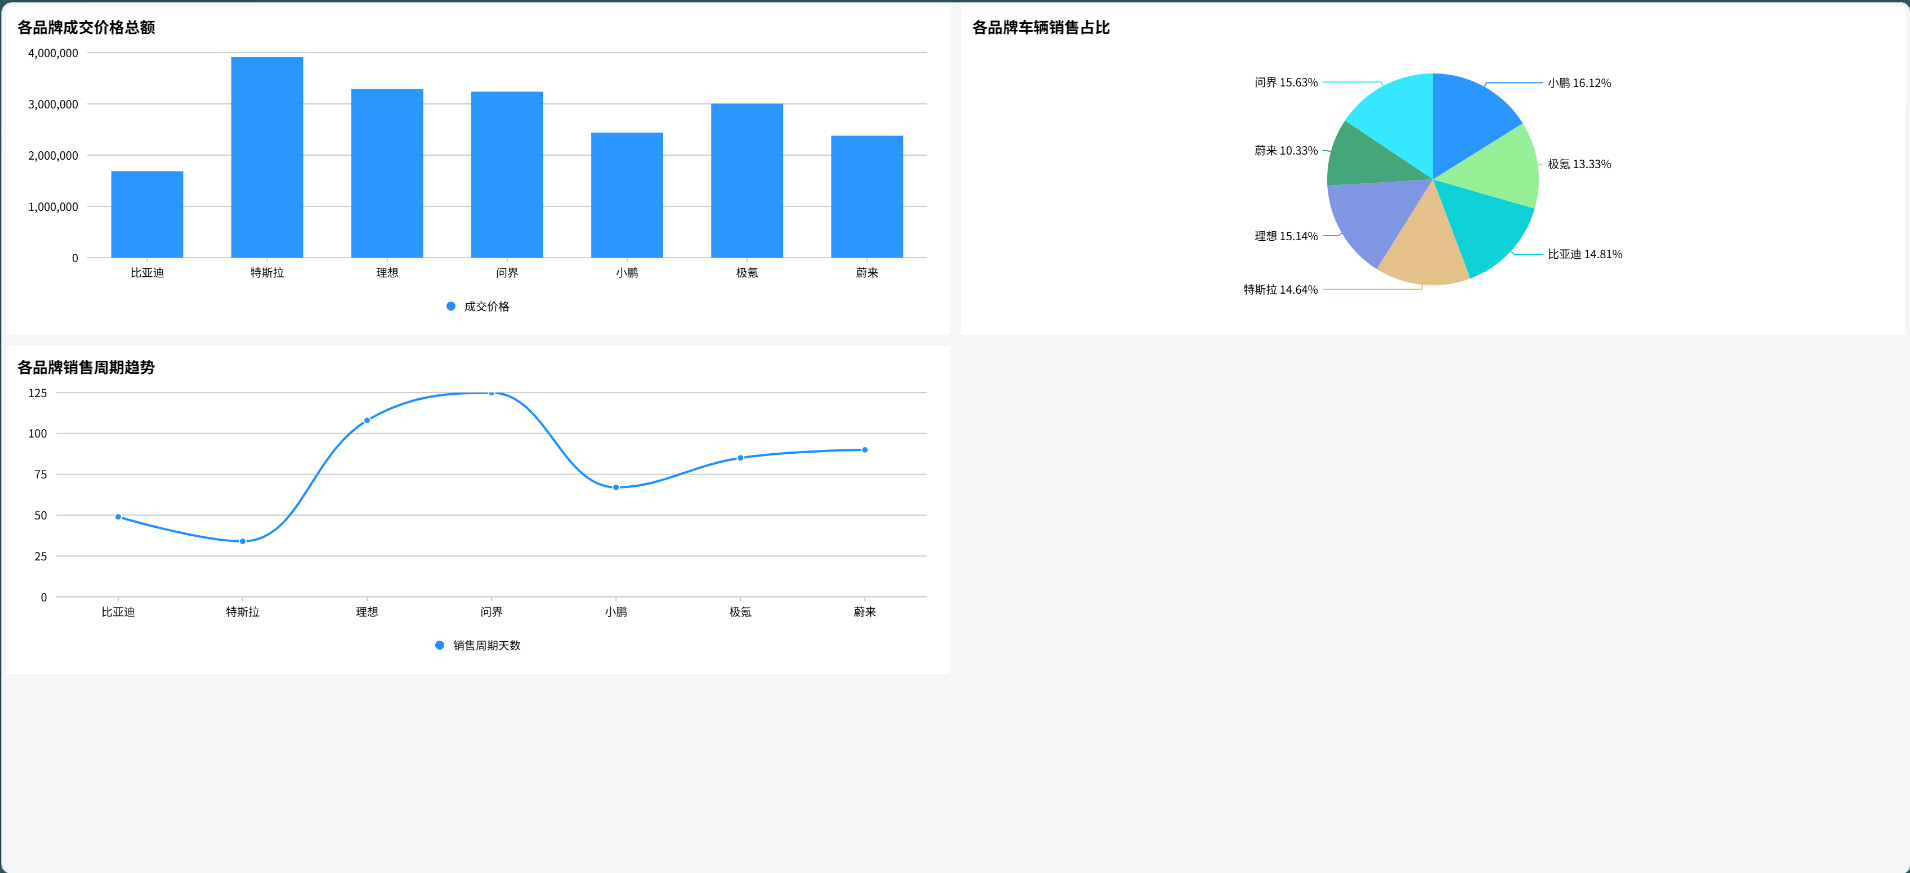Click the 问界 15.63% pie label

[x=1286, y=83]
